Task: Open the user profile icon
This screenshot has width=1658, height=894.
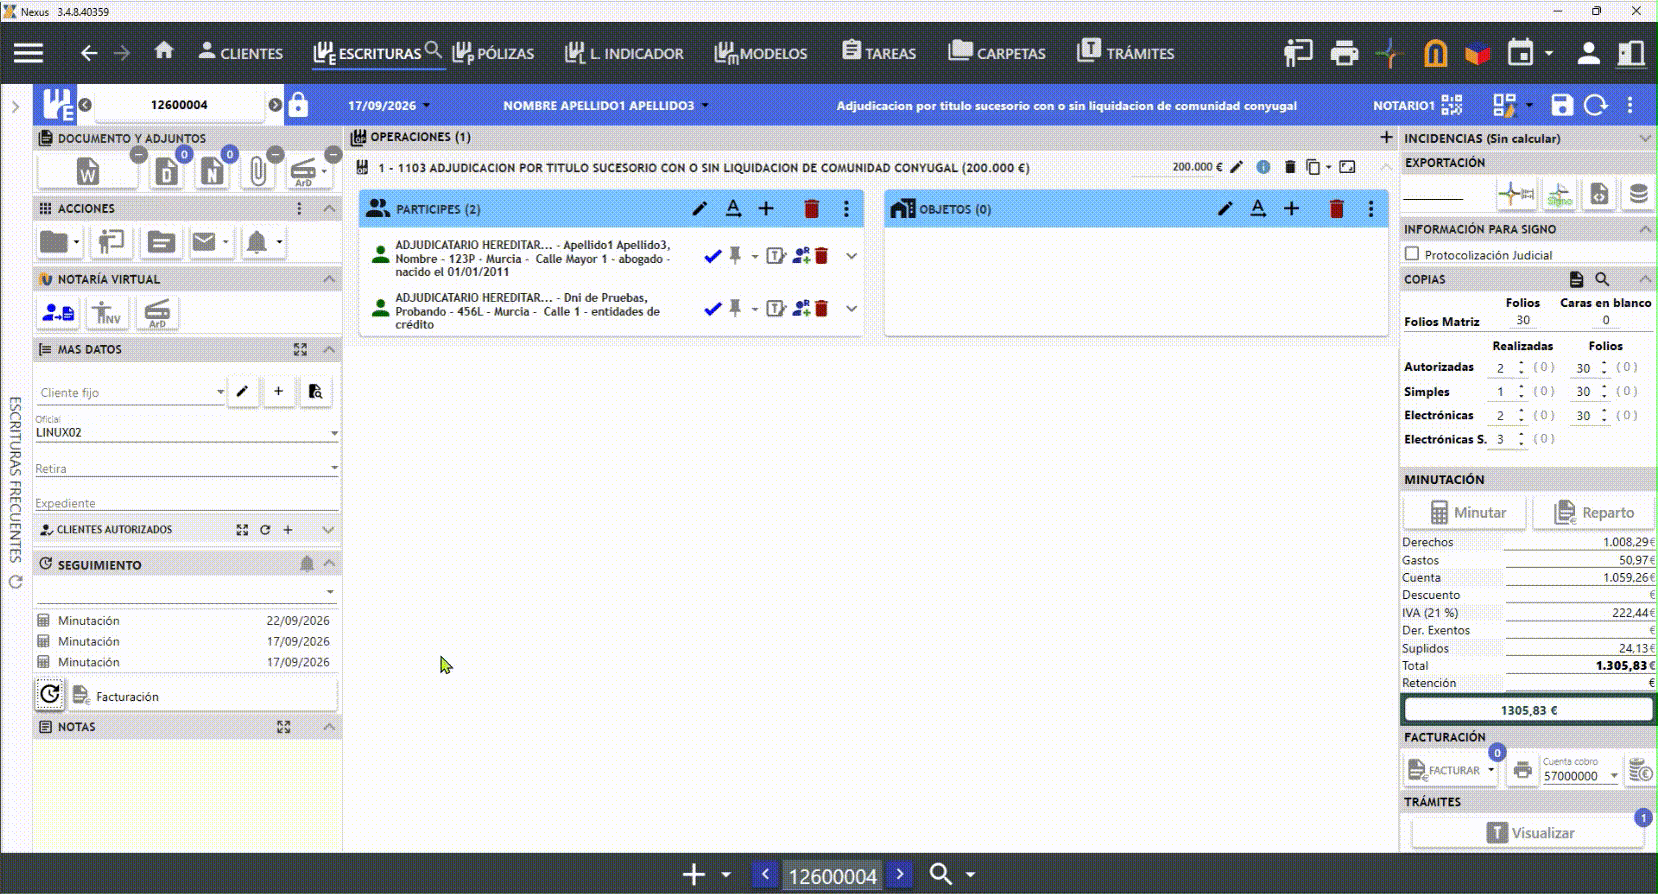Action: 1588,53
